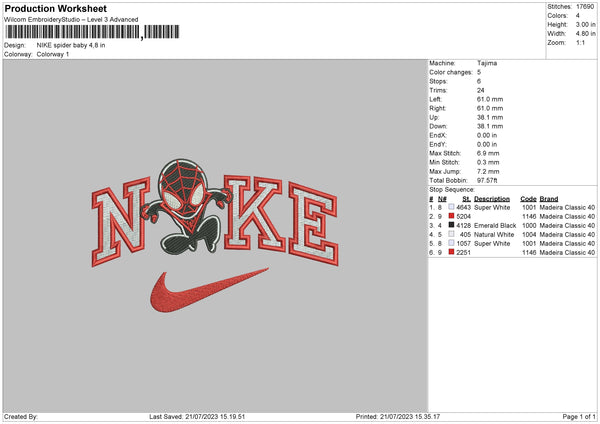The height and width of the screenshot is (424, 600).
Task: Click the design name 'NIKE spider baby 4,8 in'
Action: 71,45
